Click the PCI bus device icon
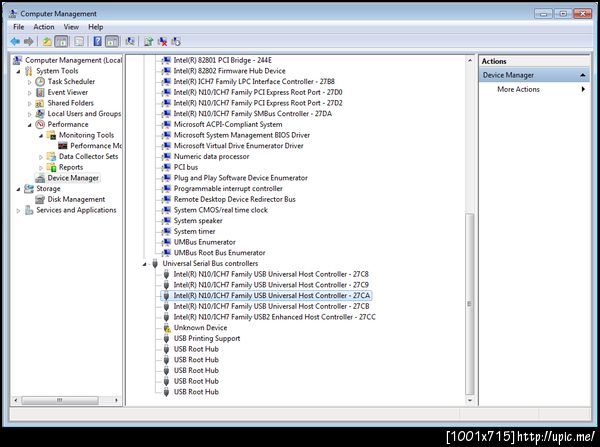The width and height of the screenshot is (600, 447). pyautogui.click(x=166, y=167)
